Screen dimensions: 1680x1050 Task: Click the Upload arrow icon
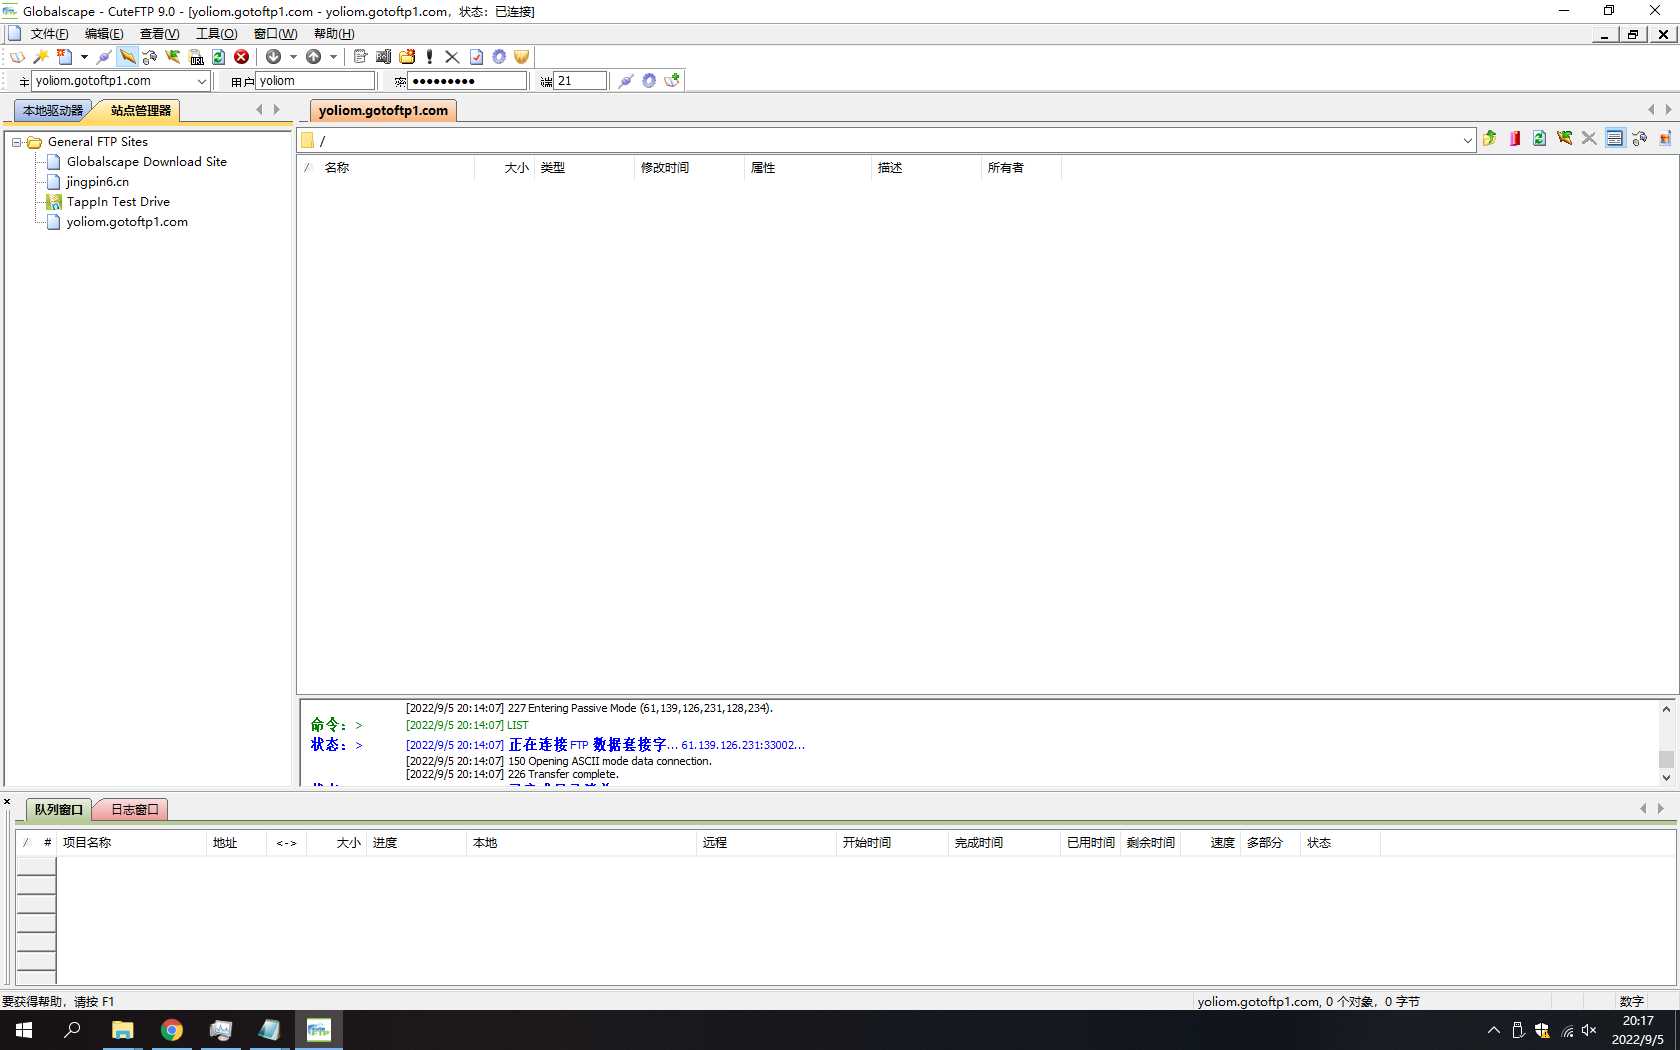coord(313,57)
